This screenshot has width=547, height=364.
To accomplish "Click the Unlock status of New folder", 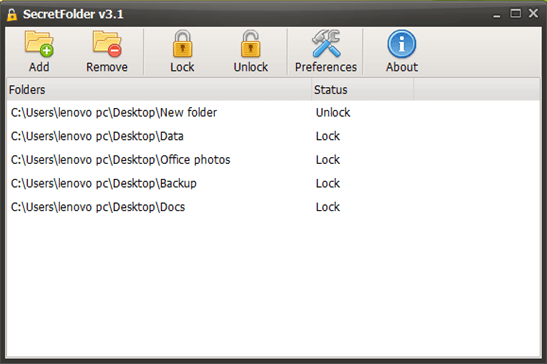I will tap(333, 112).
